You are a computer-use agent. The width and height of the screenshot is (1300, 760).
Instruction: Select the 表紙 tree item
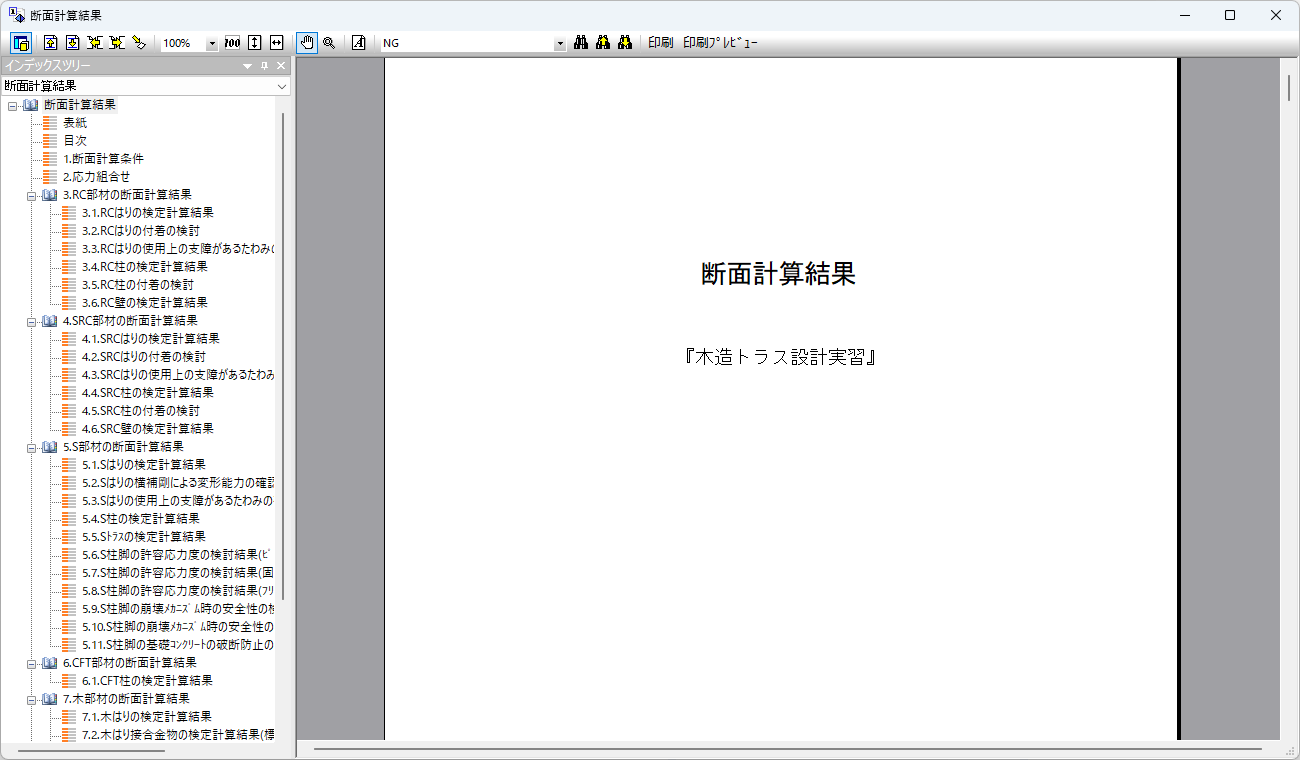[75, 123]
